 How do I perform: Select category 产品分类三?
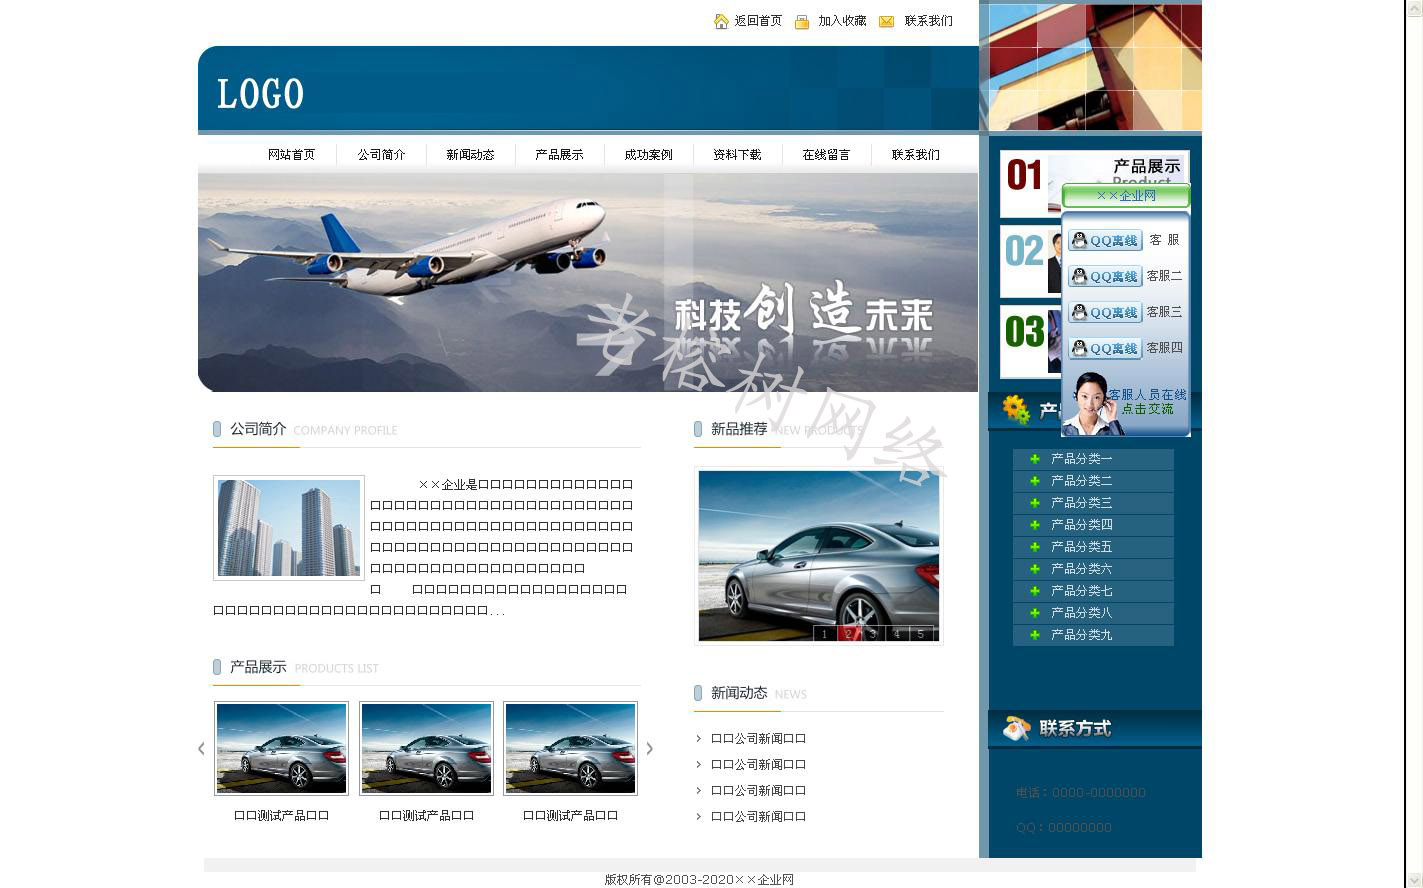1081,503
